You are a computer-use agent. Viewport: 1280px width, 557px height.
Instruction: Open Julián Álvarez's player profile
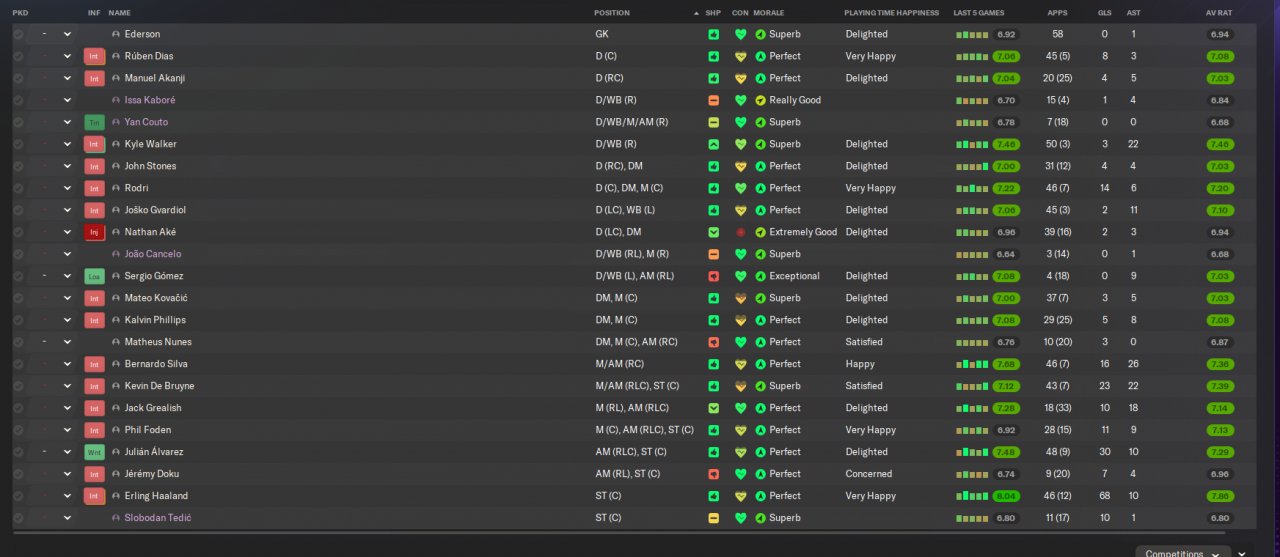(154, 452)
